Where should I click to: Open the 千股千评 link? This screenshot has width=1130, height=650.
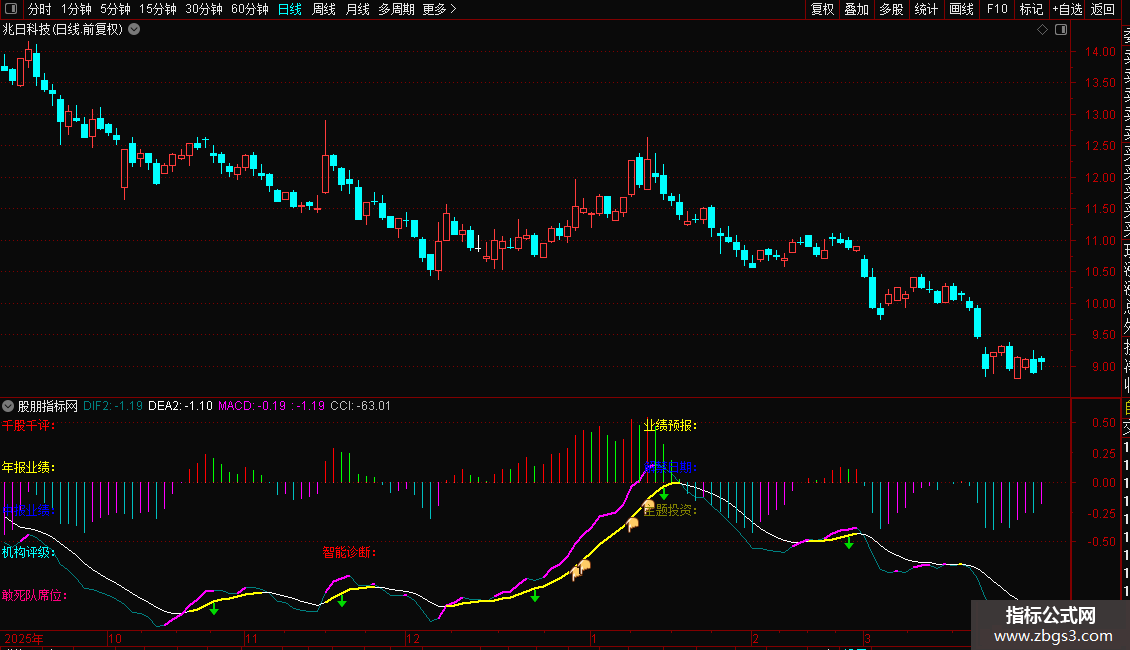click(28, 425)
